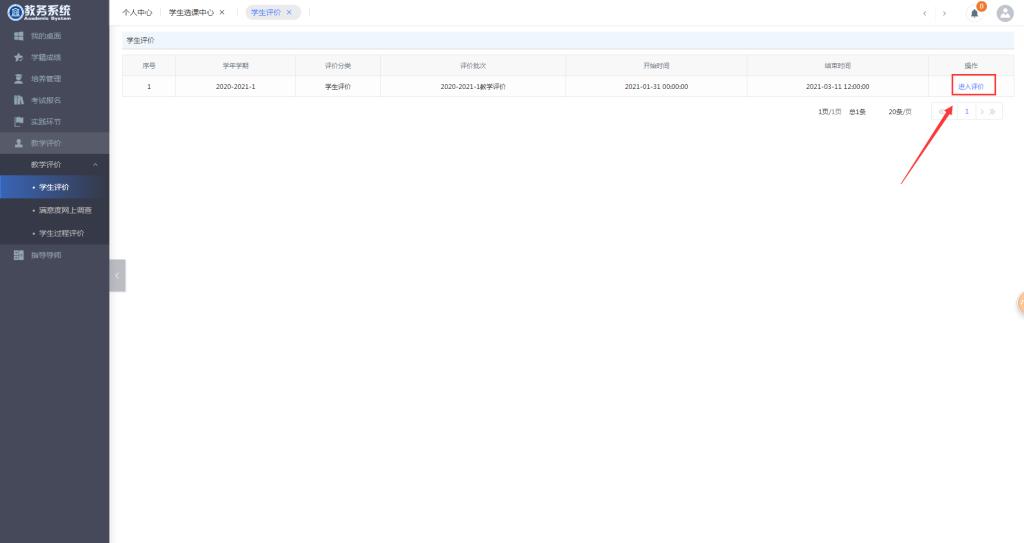
Task: Click the 指导导师 icon in sidebar
Action: point(18,255)
